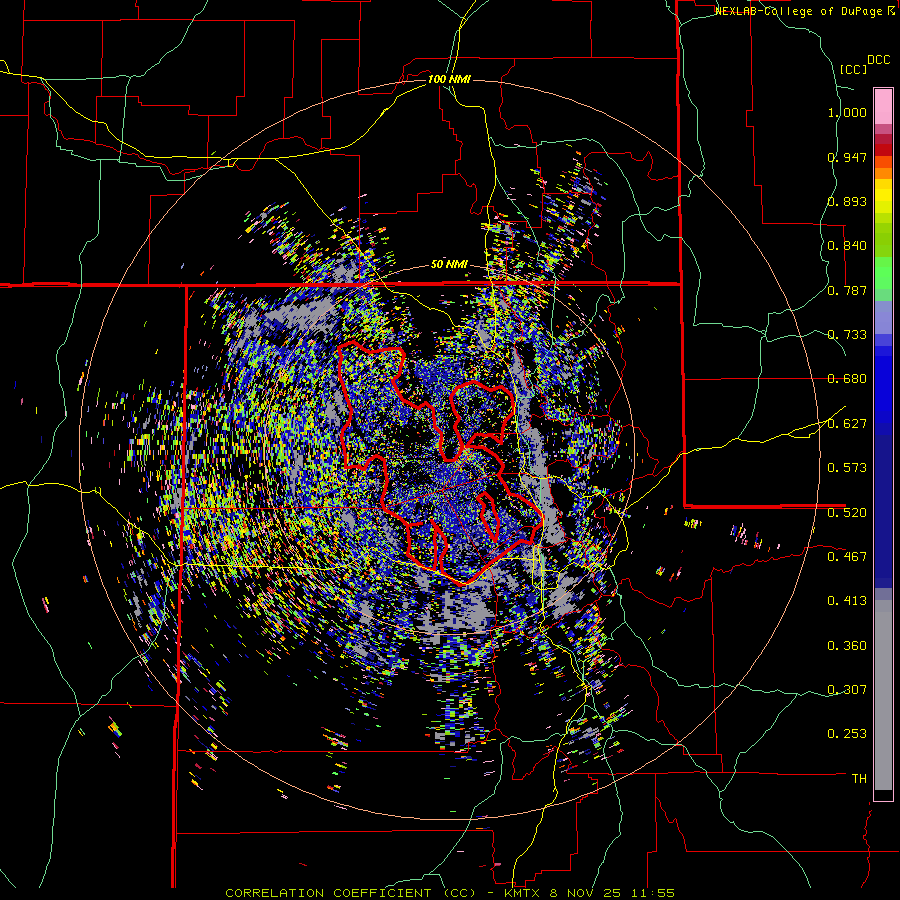
Task: Click the TH threshold label
Action: point(859,779)
